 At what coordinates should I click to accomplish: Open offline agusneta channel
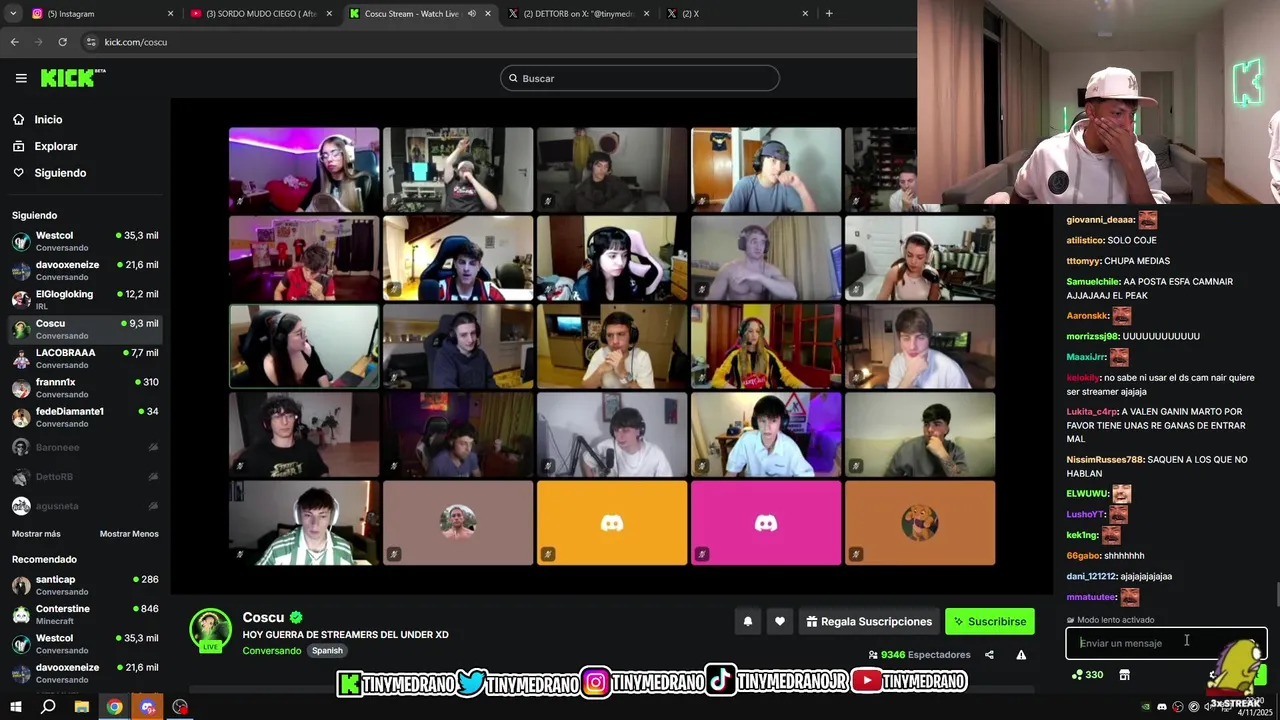point(85,506)
